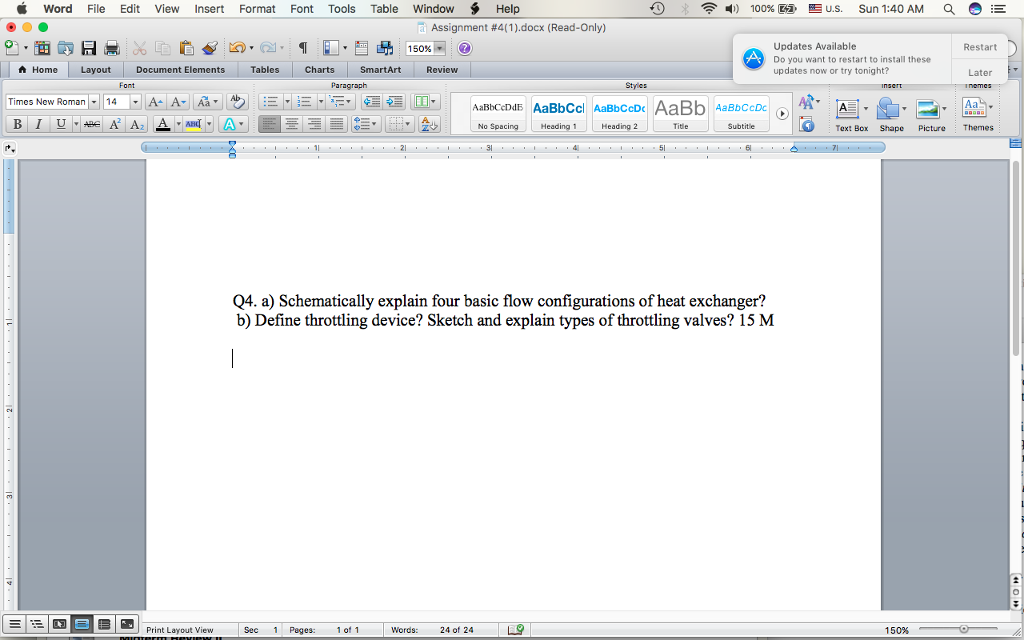The width and height of the screenshot is (1024, 640).
Task: Insert a Picture from the Insert group
Action: coord(930,110)
